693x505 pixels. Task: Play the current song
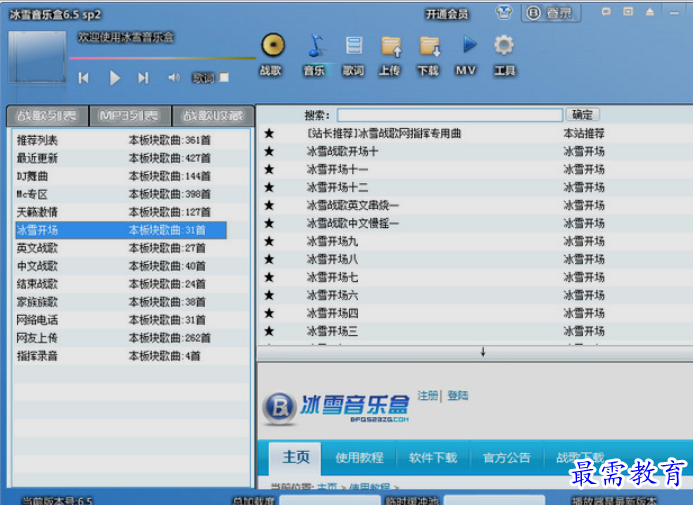[114, 78]
